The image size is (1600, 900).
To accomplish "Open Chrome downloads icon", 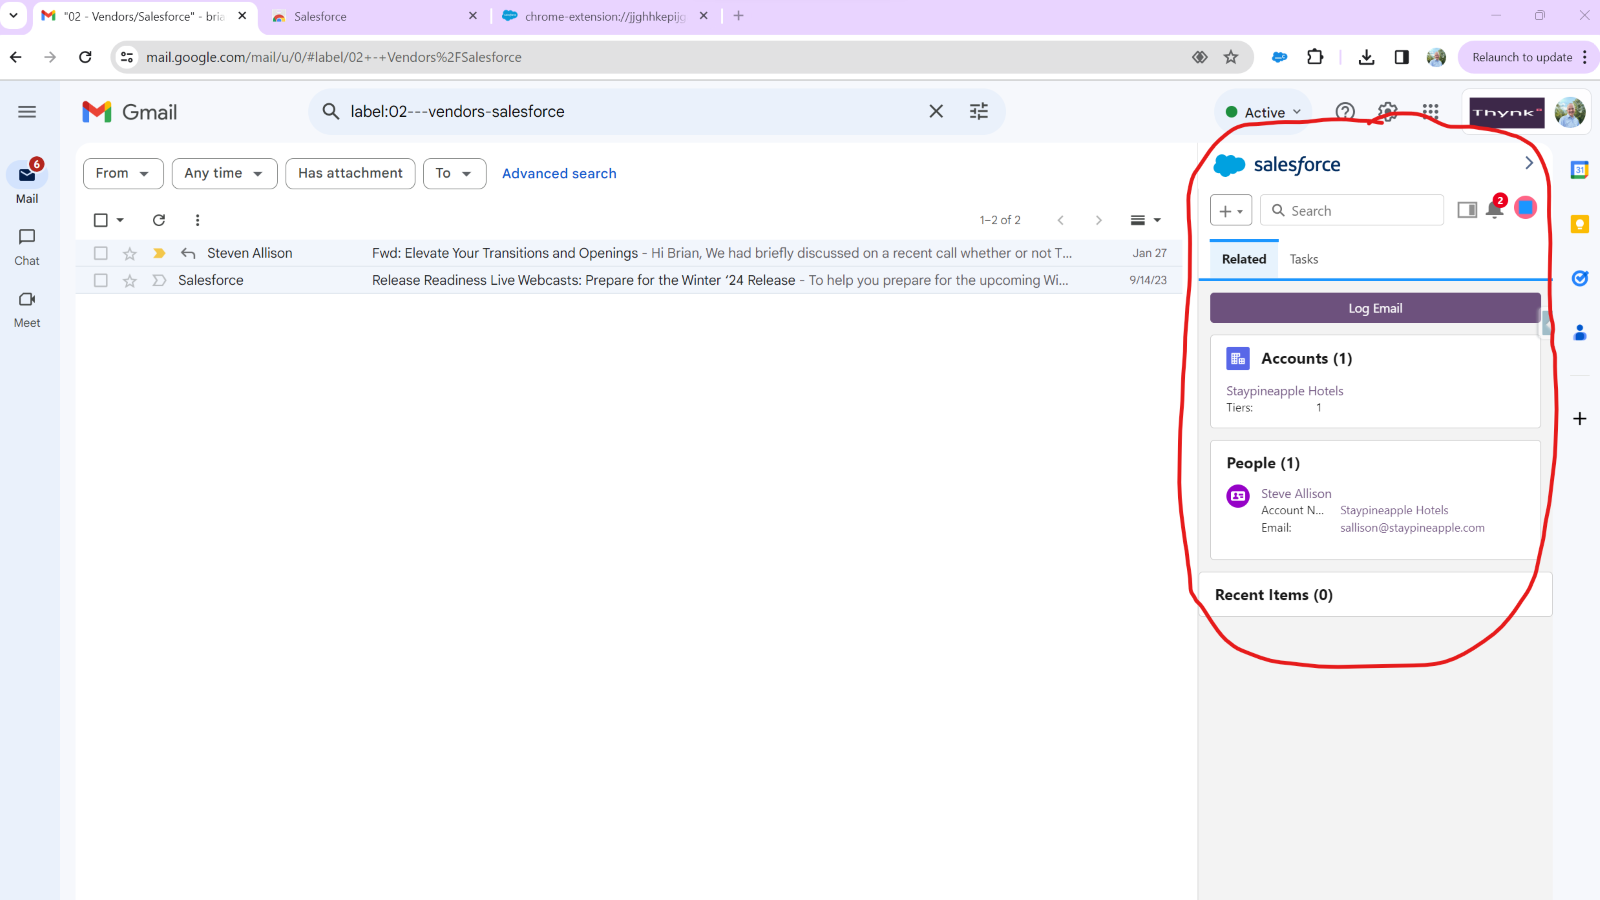I will click(1366, 57).
